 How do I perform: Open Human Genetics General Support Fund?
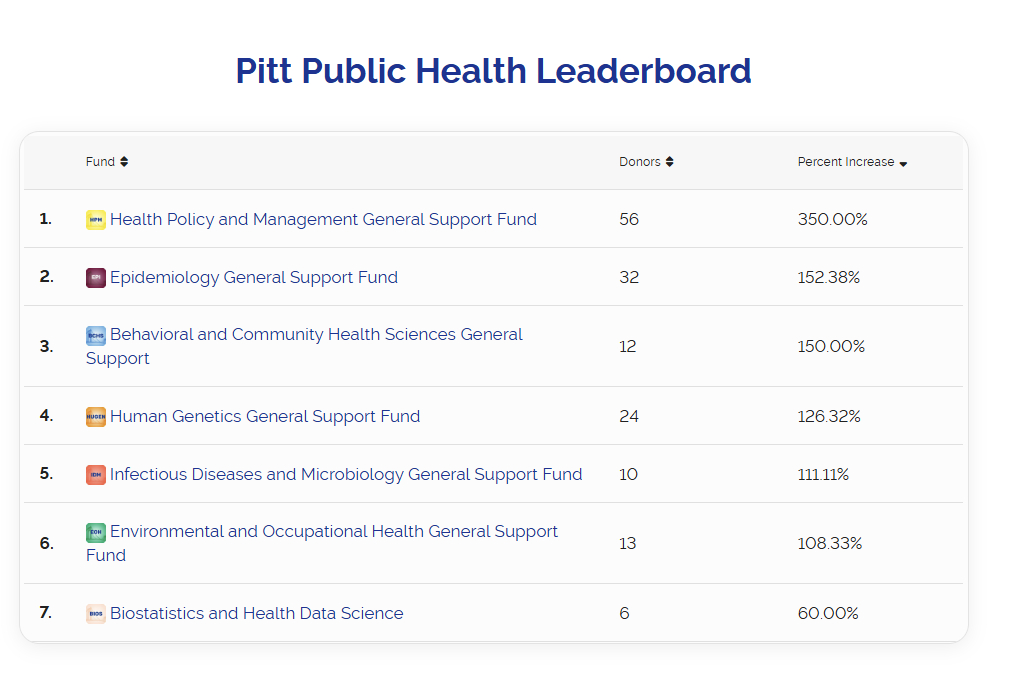[265, 416]
